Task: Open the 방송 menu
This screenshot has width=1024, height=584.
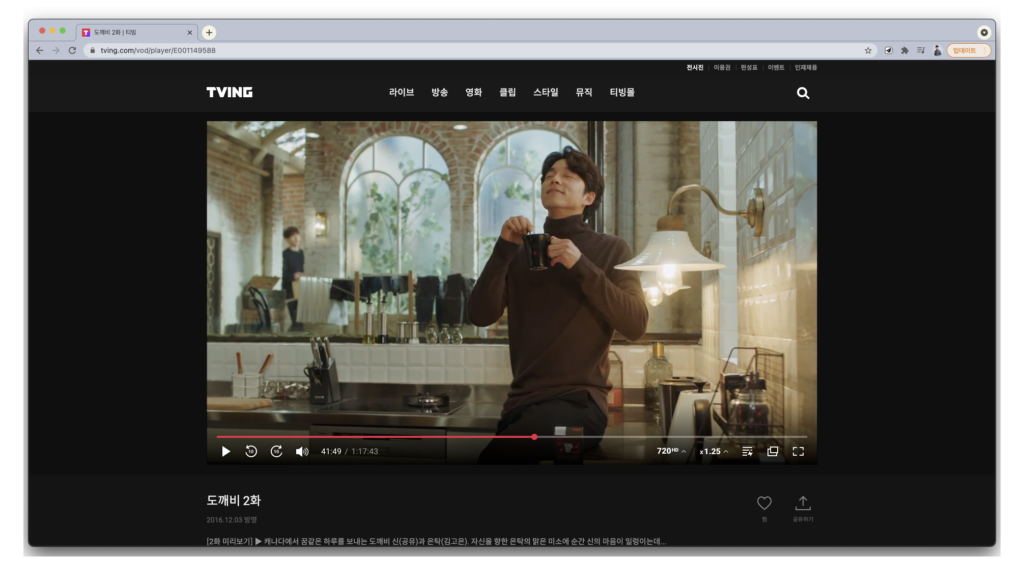Action: [440, 92]
